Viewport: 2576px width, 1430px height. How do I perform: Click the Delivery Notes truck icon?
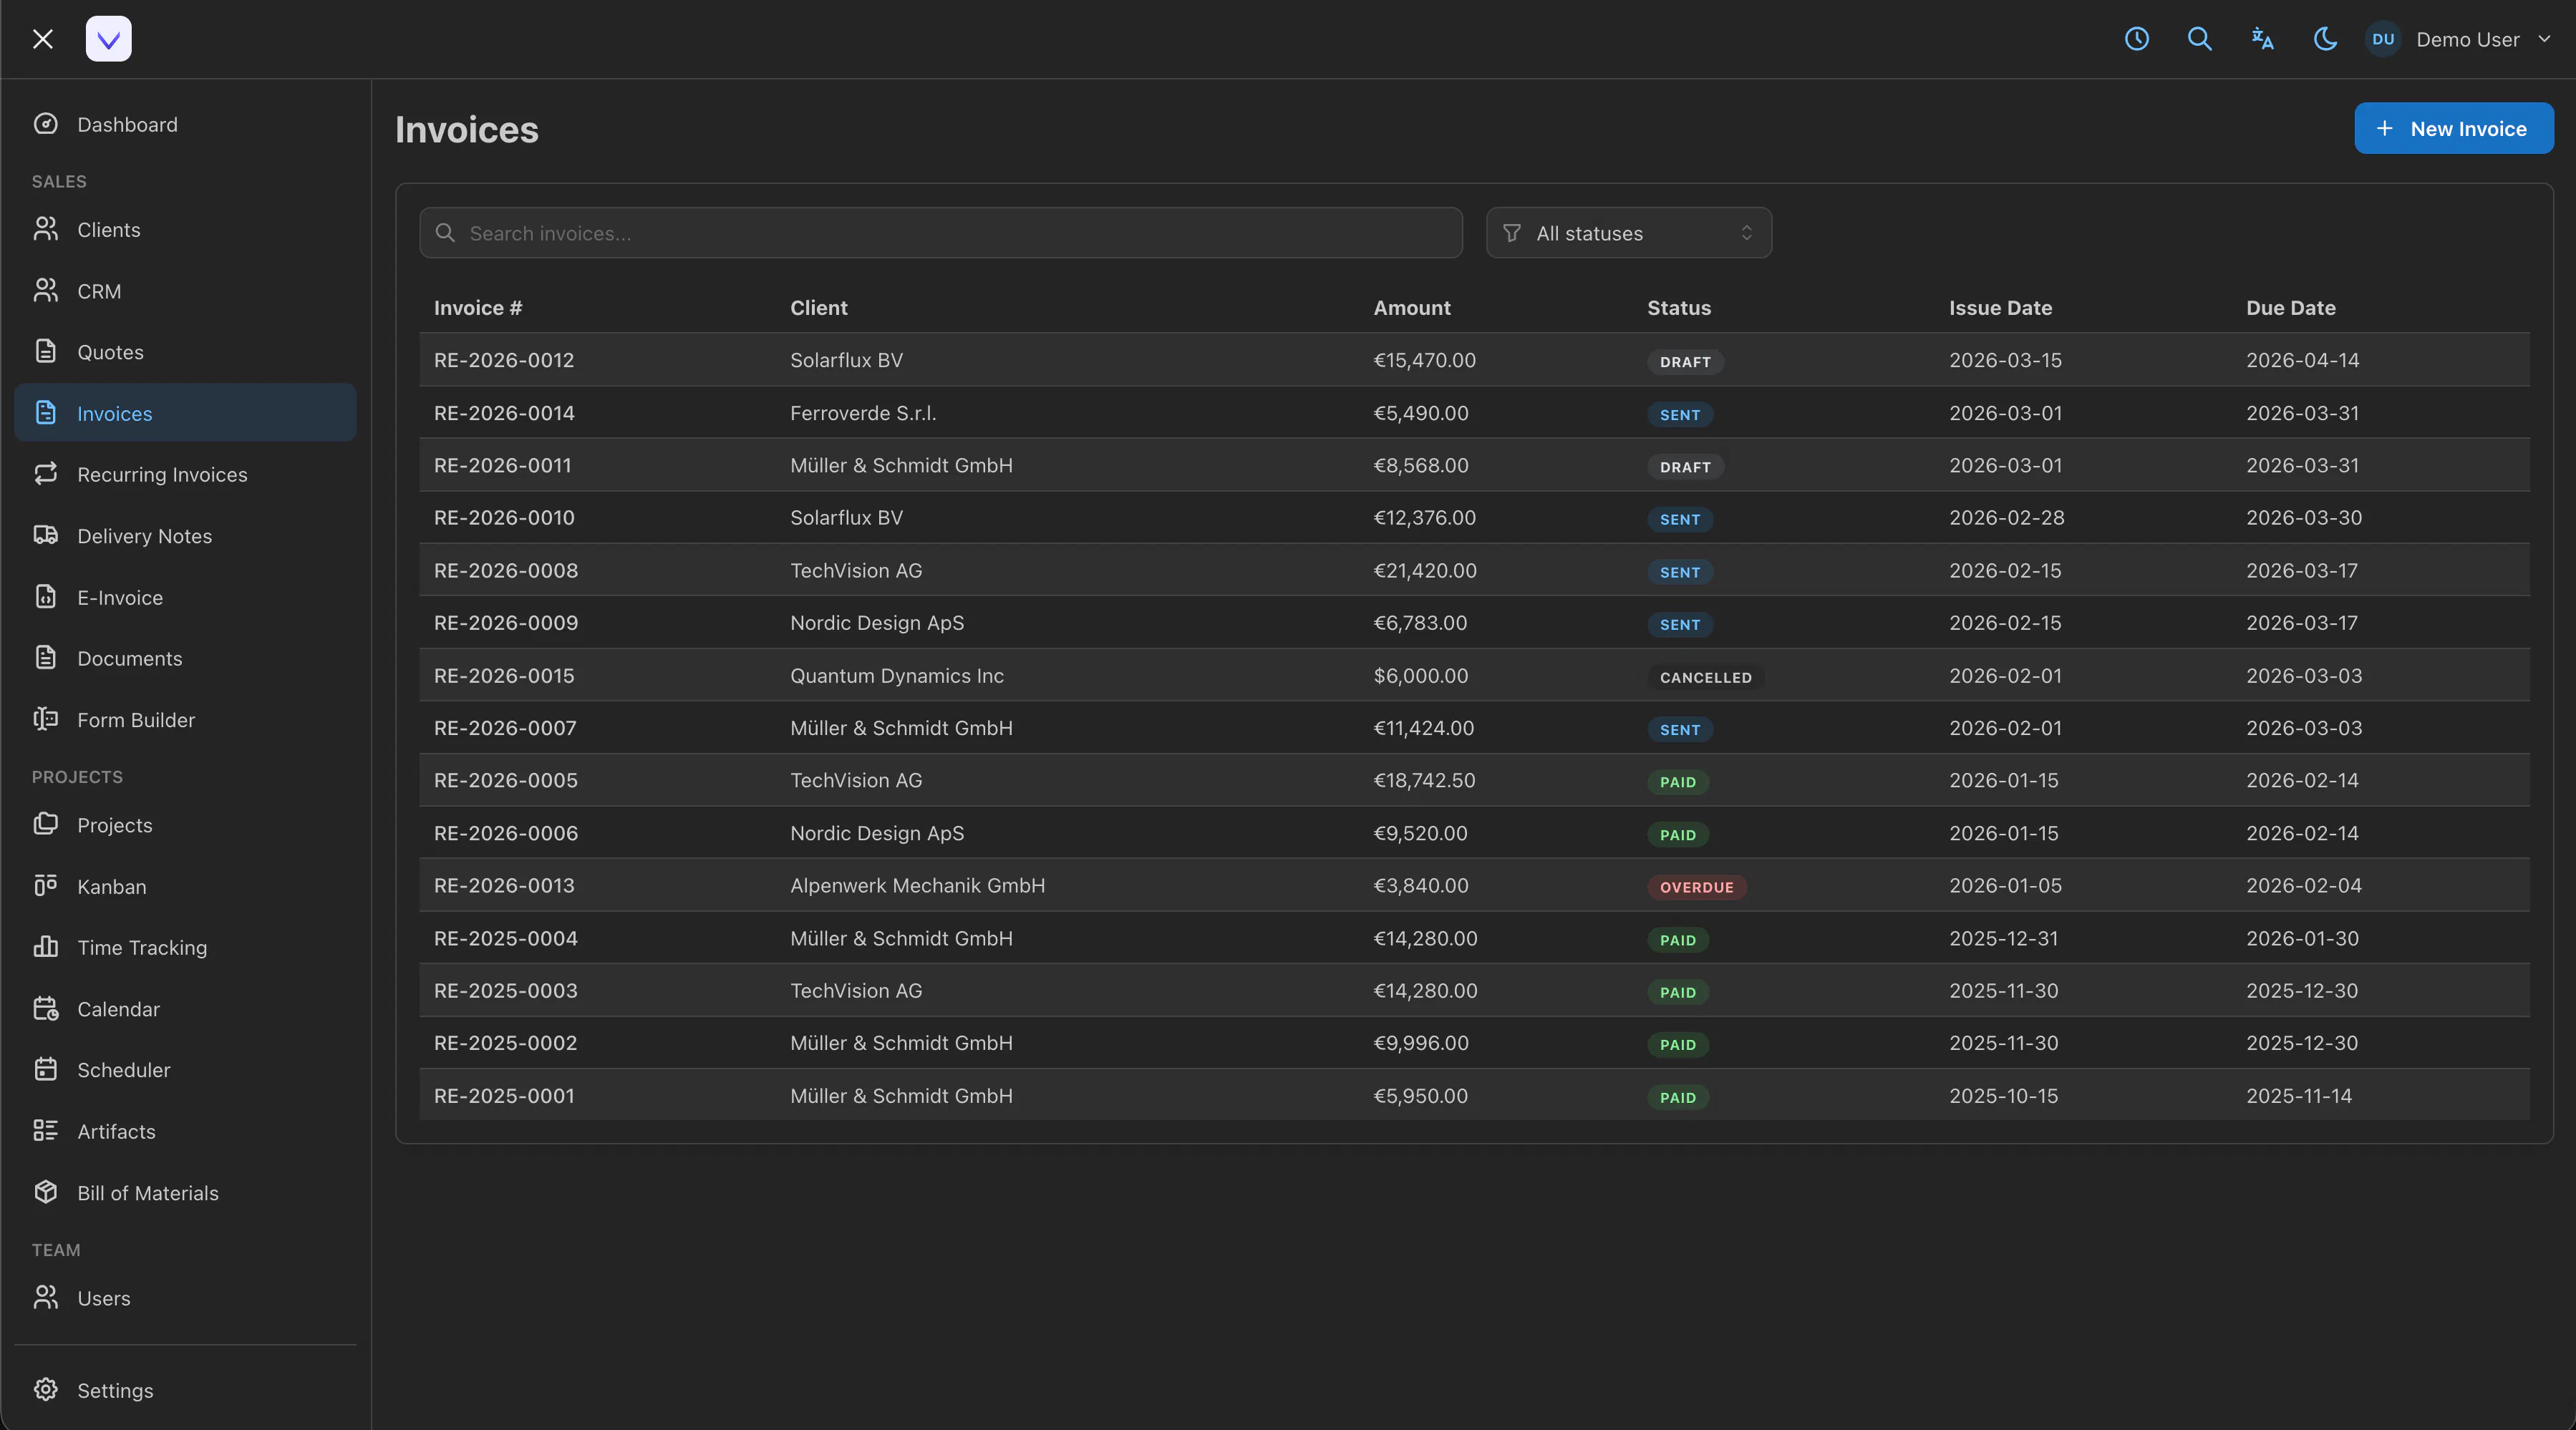(x=46, y=535)
